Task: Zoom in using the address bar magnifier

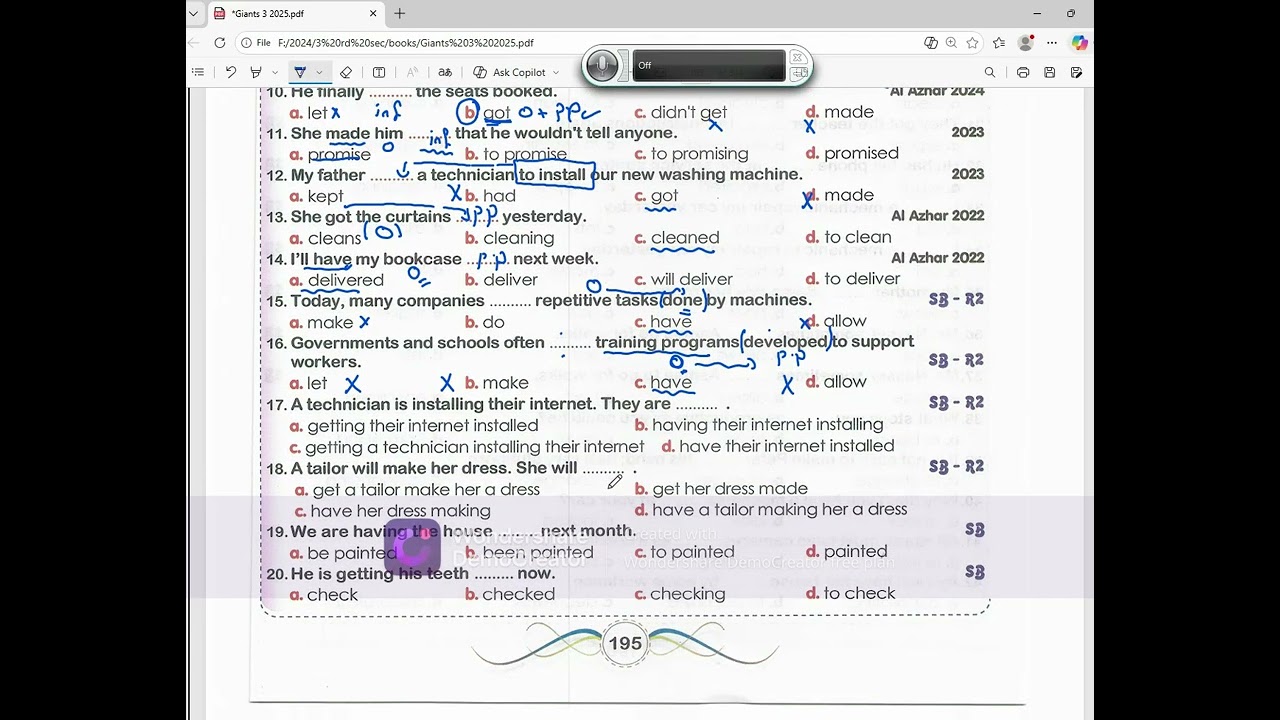Action: click(951, 43)
